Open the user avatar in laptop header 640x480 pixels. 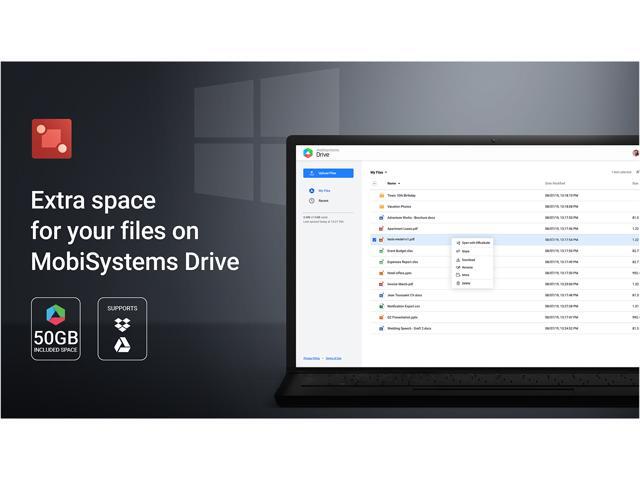(x=636, y=153)
